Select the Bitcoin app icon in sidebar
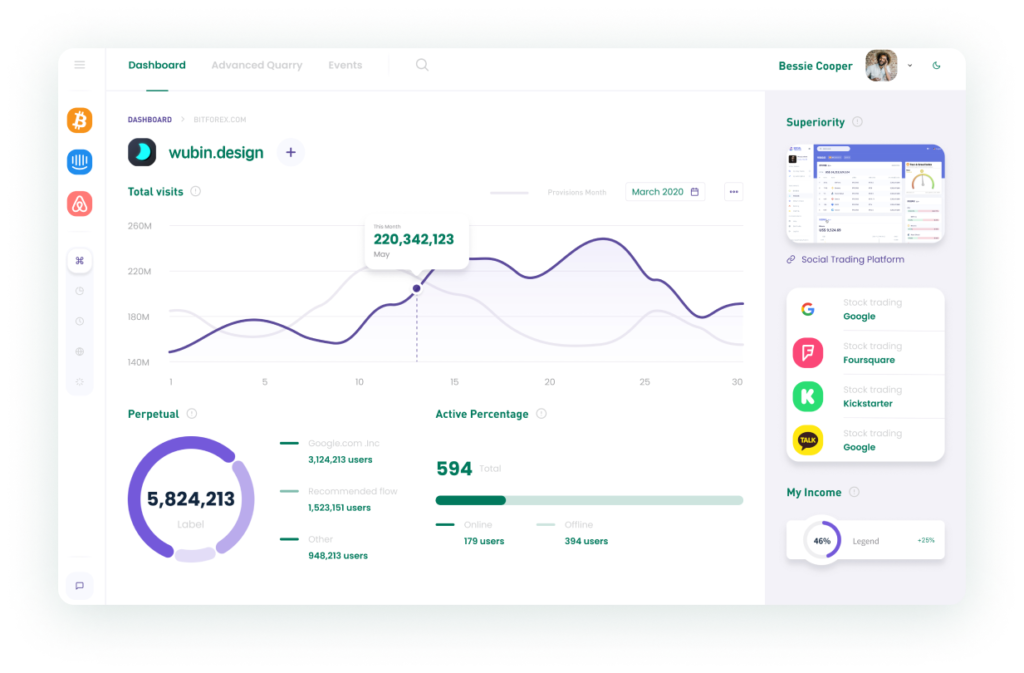Image resolution: width=1024 pixels, height=673 pixels. (x=80, y=120)
